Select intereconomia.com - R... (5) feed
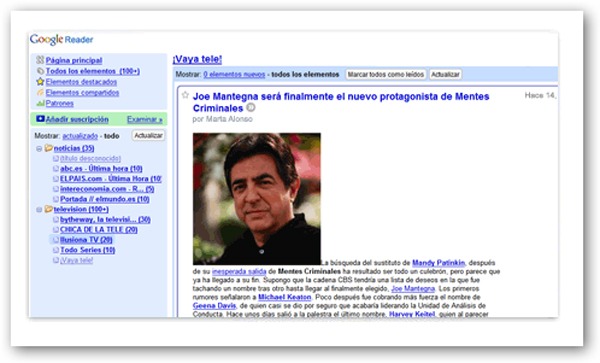This screenshot has height=363, width=600. 107,189
